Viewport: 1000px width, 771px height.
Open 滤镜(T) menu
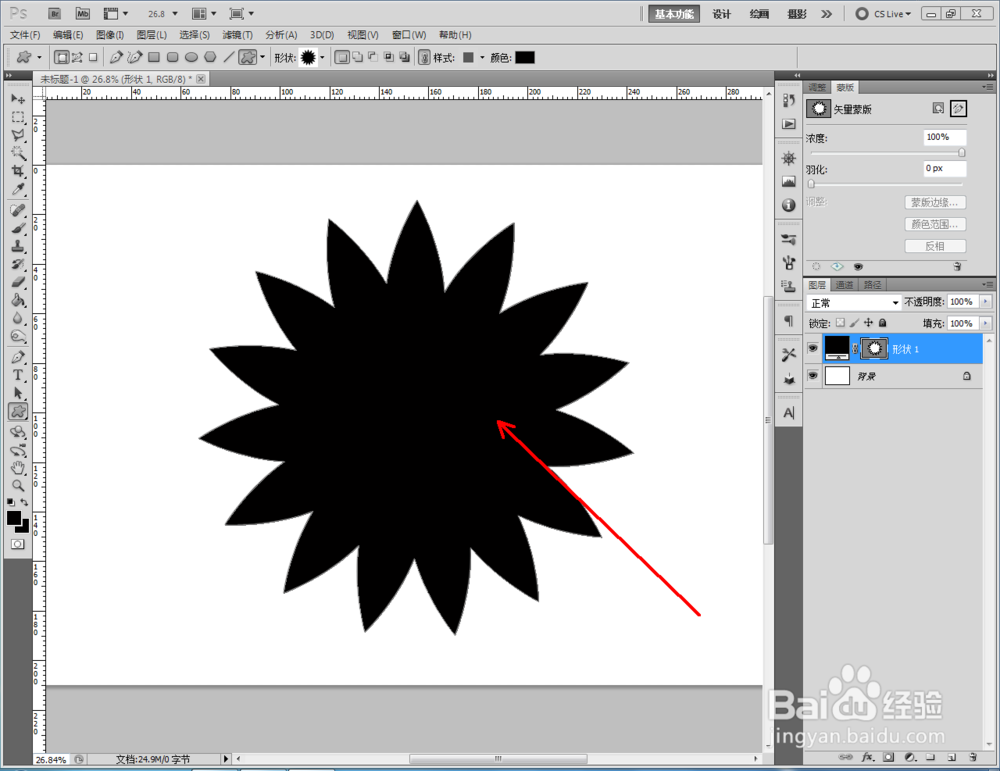[x=237, y=35]
